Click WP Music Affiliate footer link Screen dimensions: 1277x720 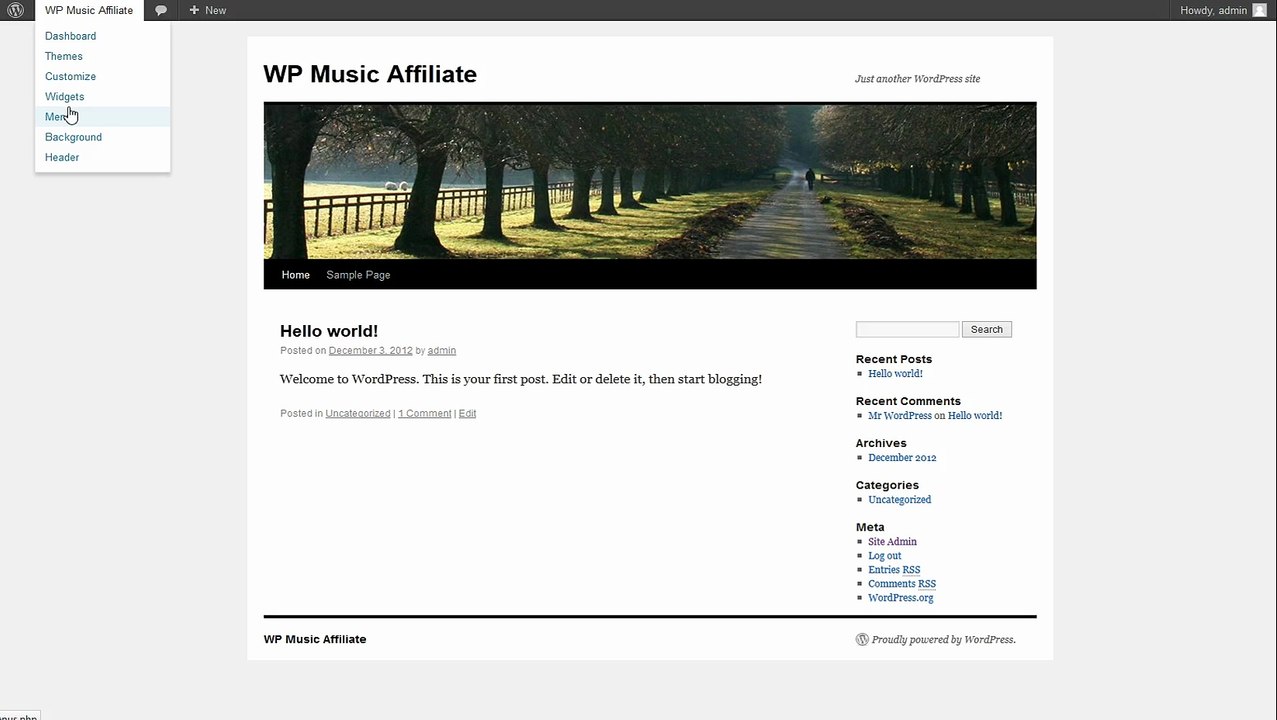tap(315, 640)
